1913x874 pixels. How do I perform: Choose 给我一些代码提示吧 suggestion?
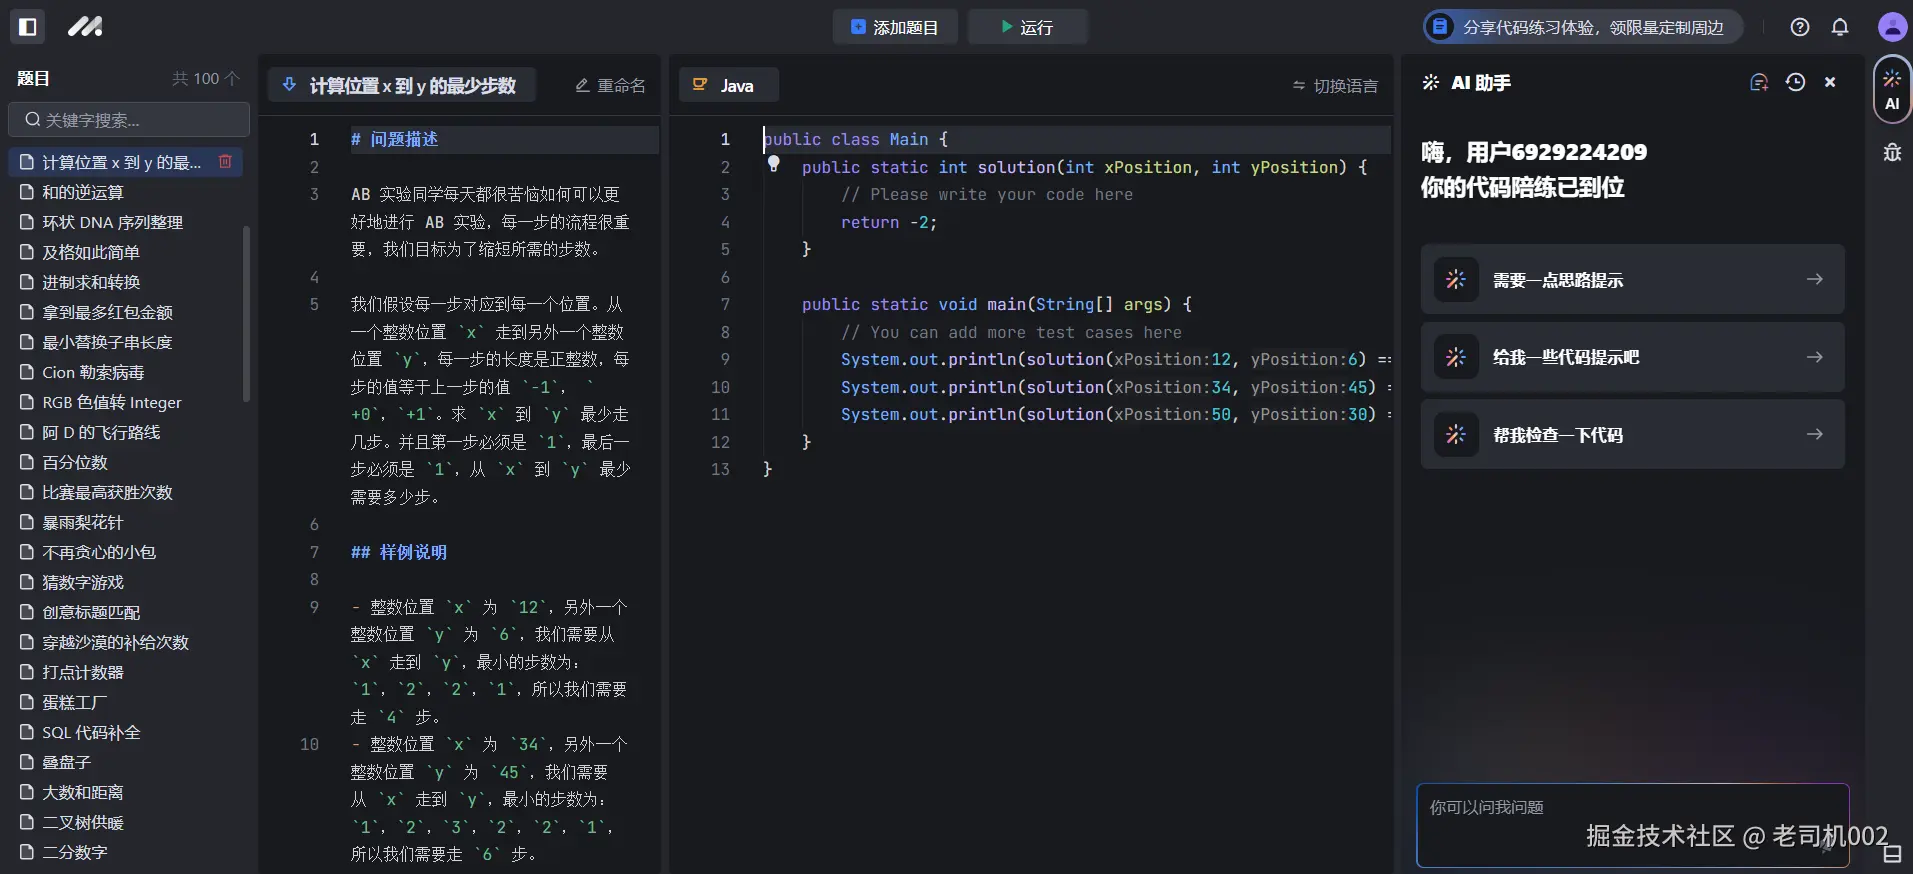(x=1632, y=357)
